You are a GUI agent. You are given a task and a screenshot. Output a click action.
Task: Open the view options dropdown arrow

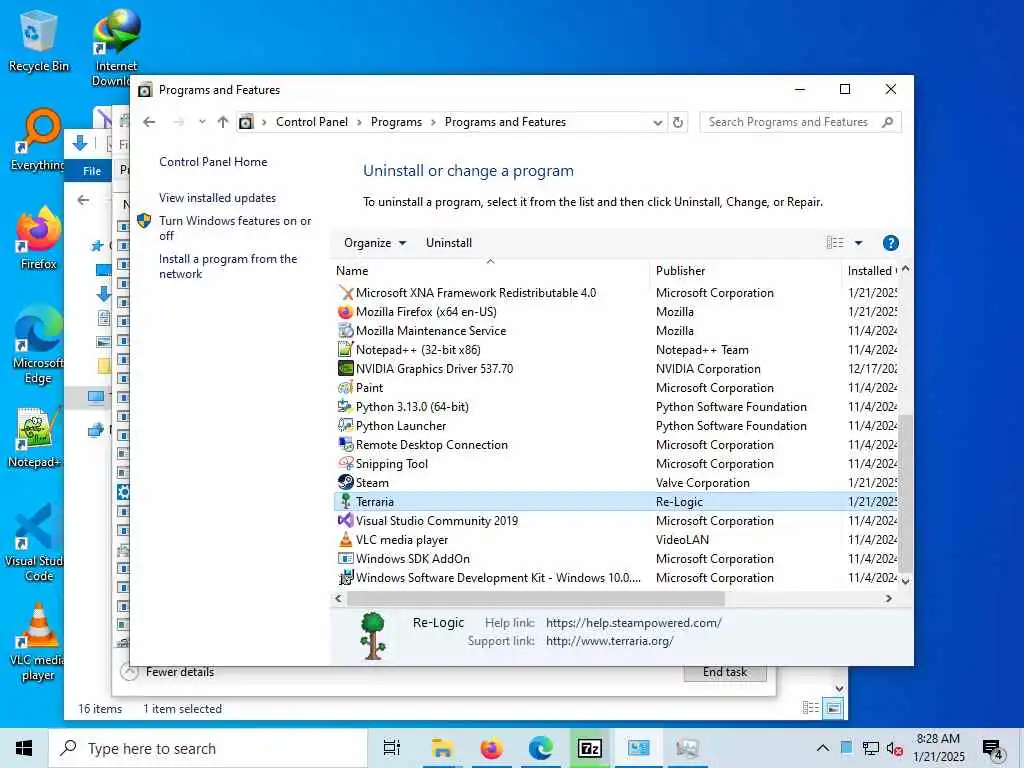pyautogui.click(x=858, y=243)
